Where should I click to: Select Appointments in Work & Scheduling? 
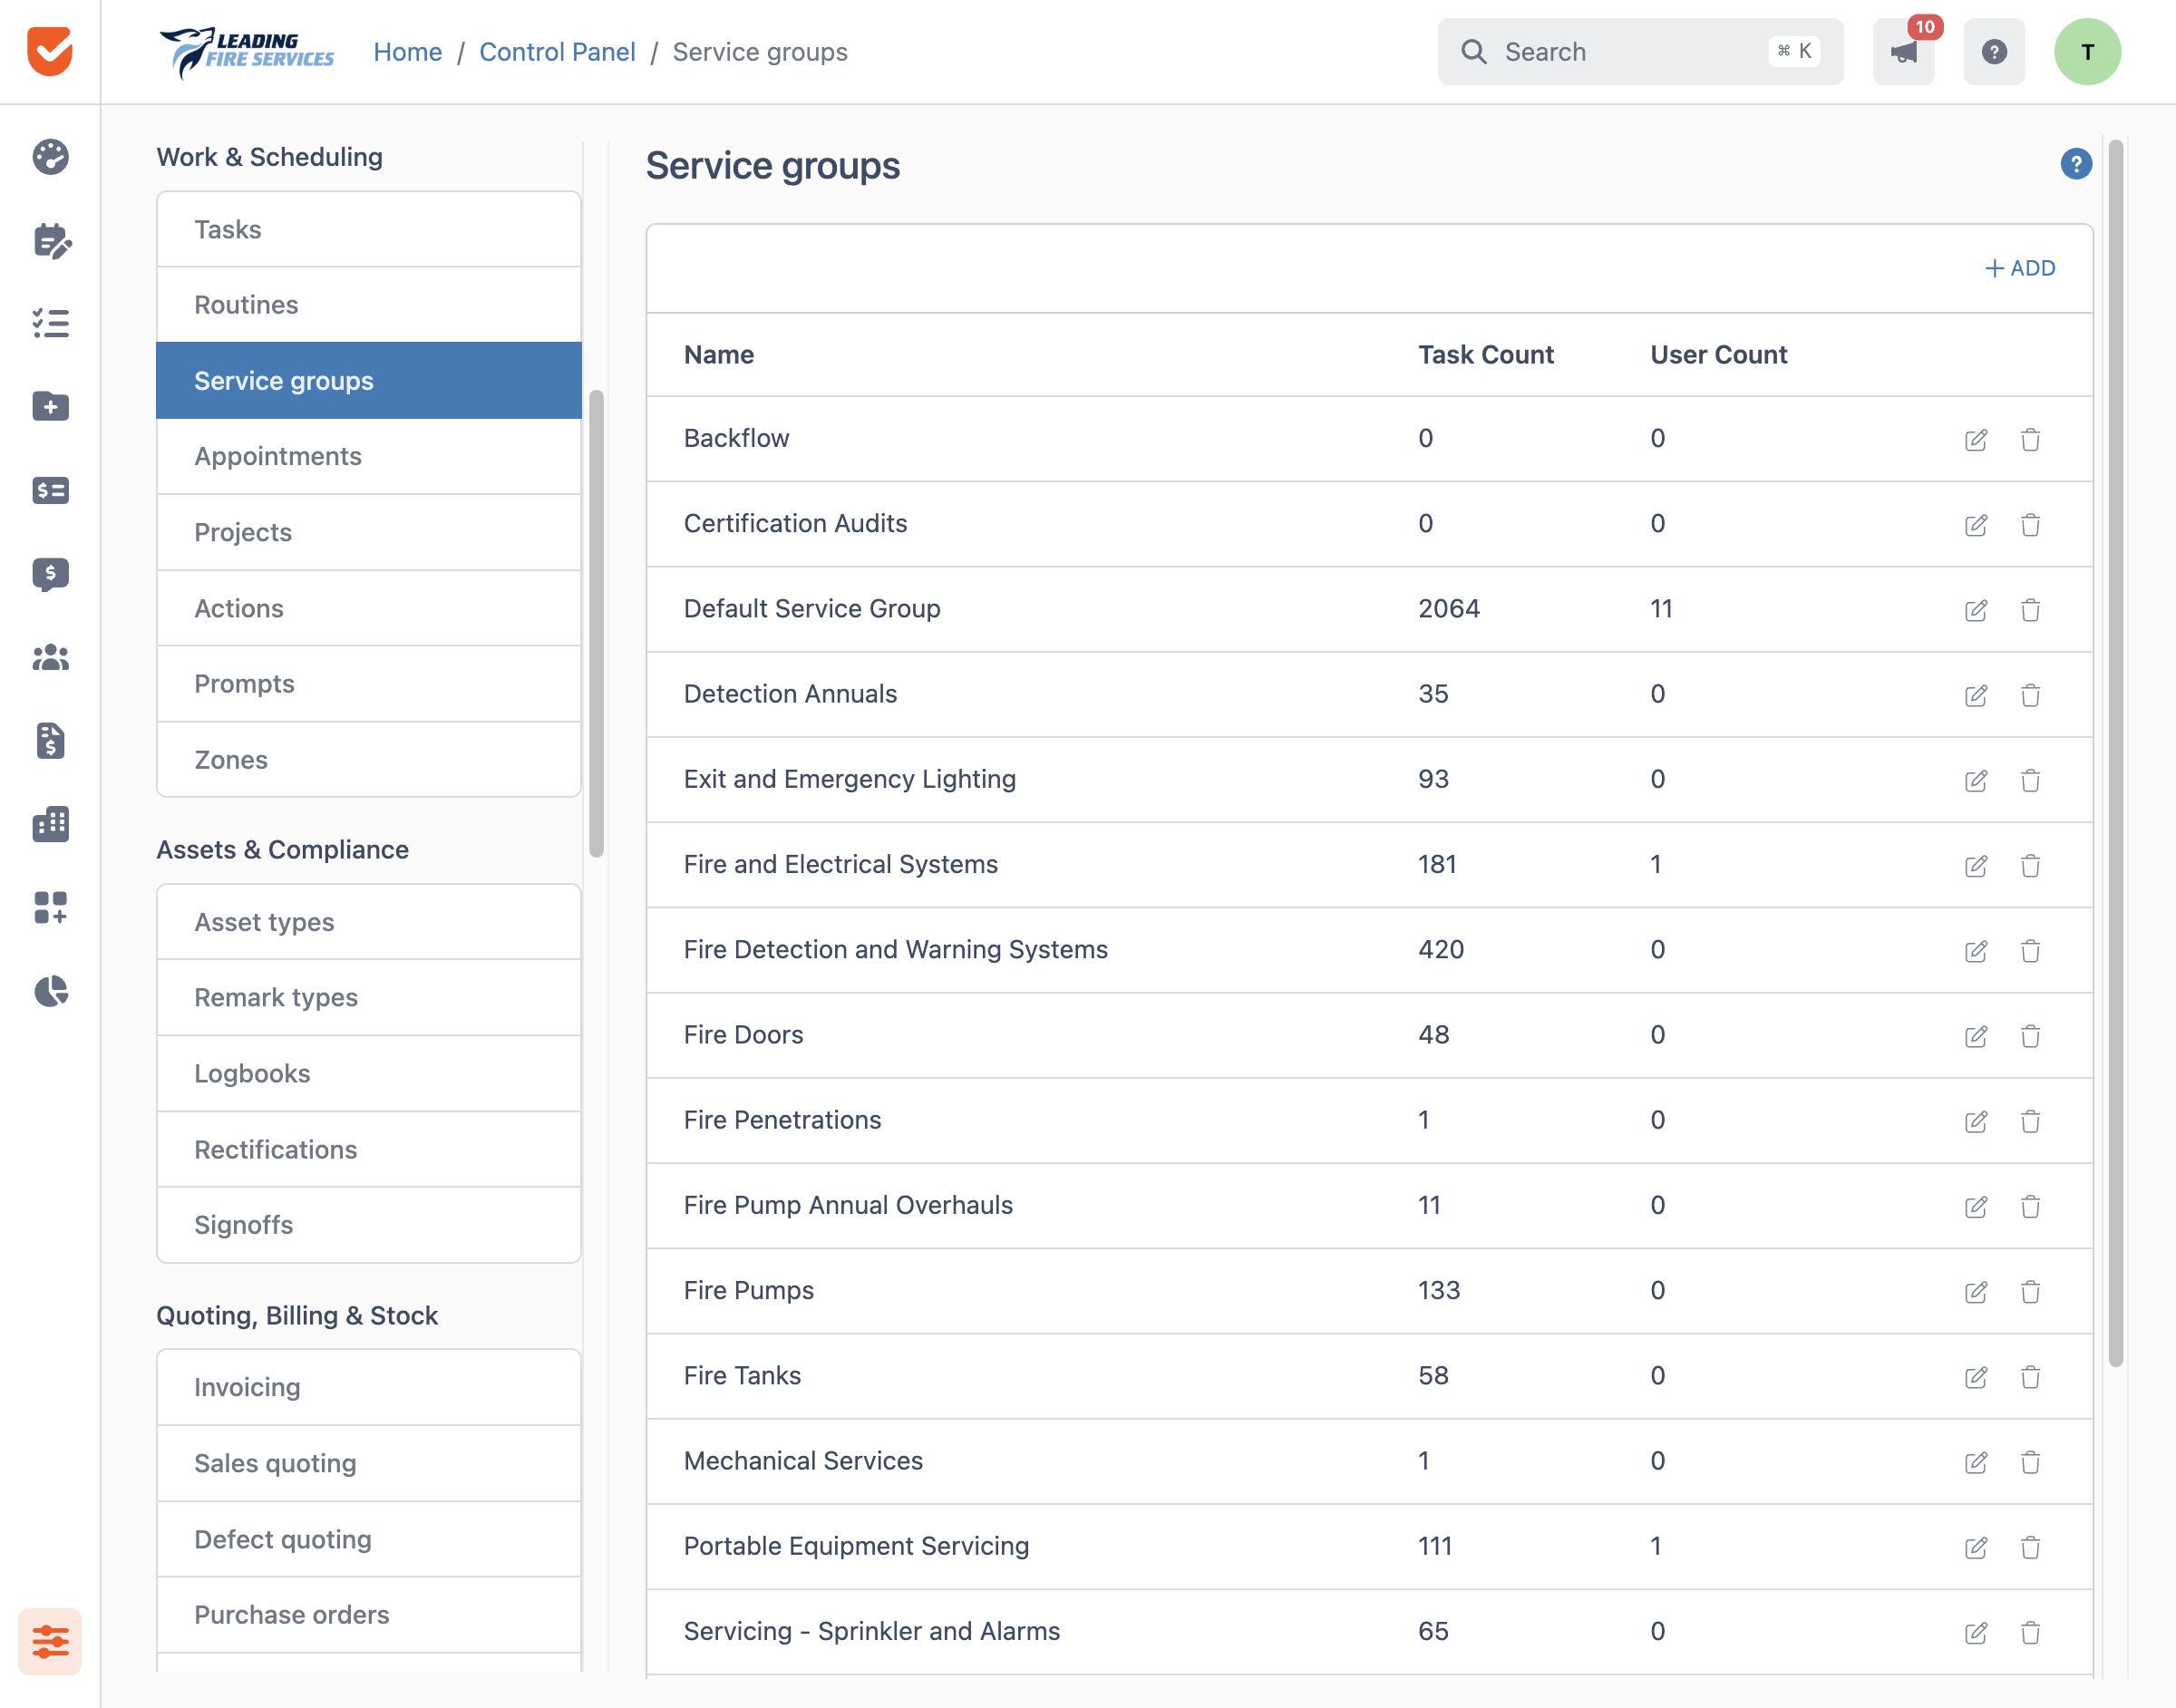click(x=369, y=456)
